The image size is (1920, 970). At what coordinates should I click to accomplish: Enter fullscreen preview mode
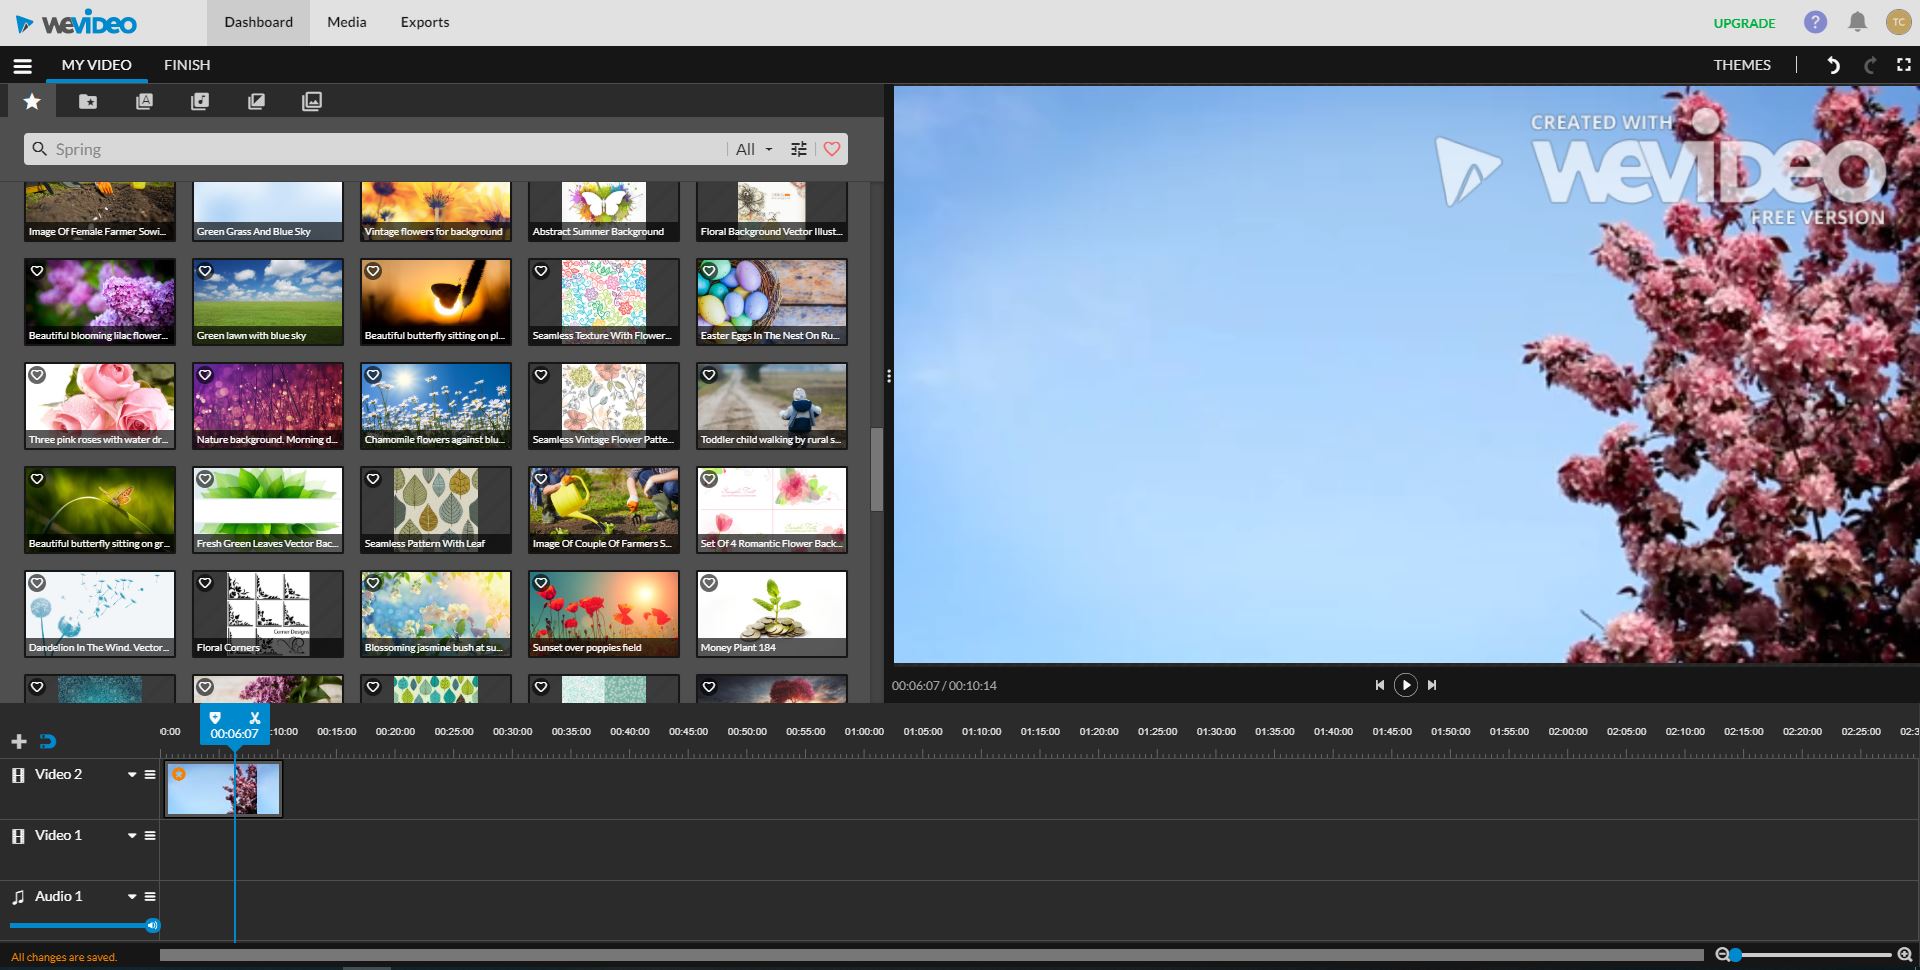1904,65
